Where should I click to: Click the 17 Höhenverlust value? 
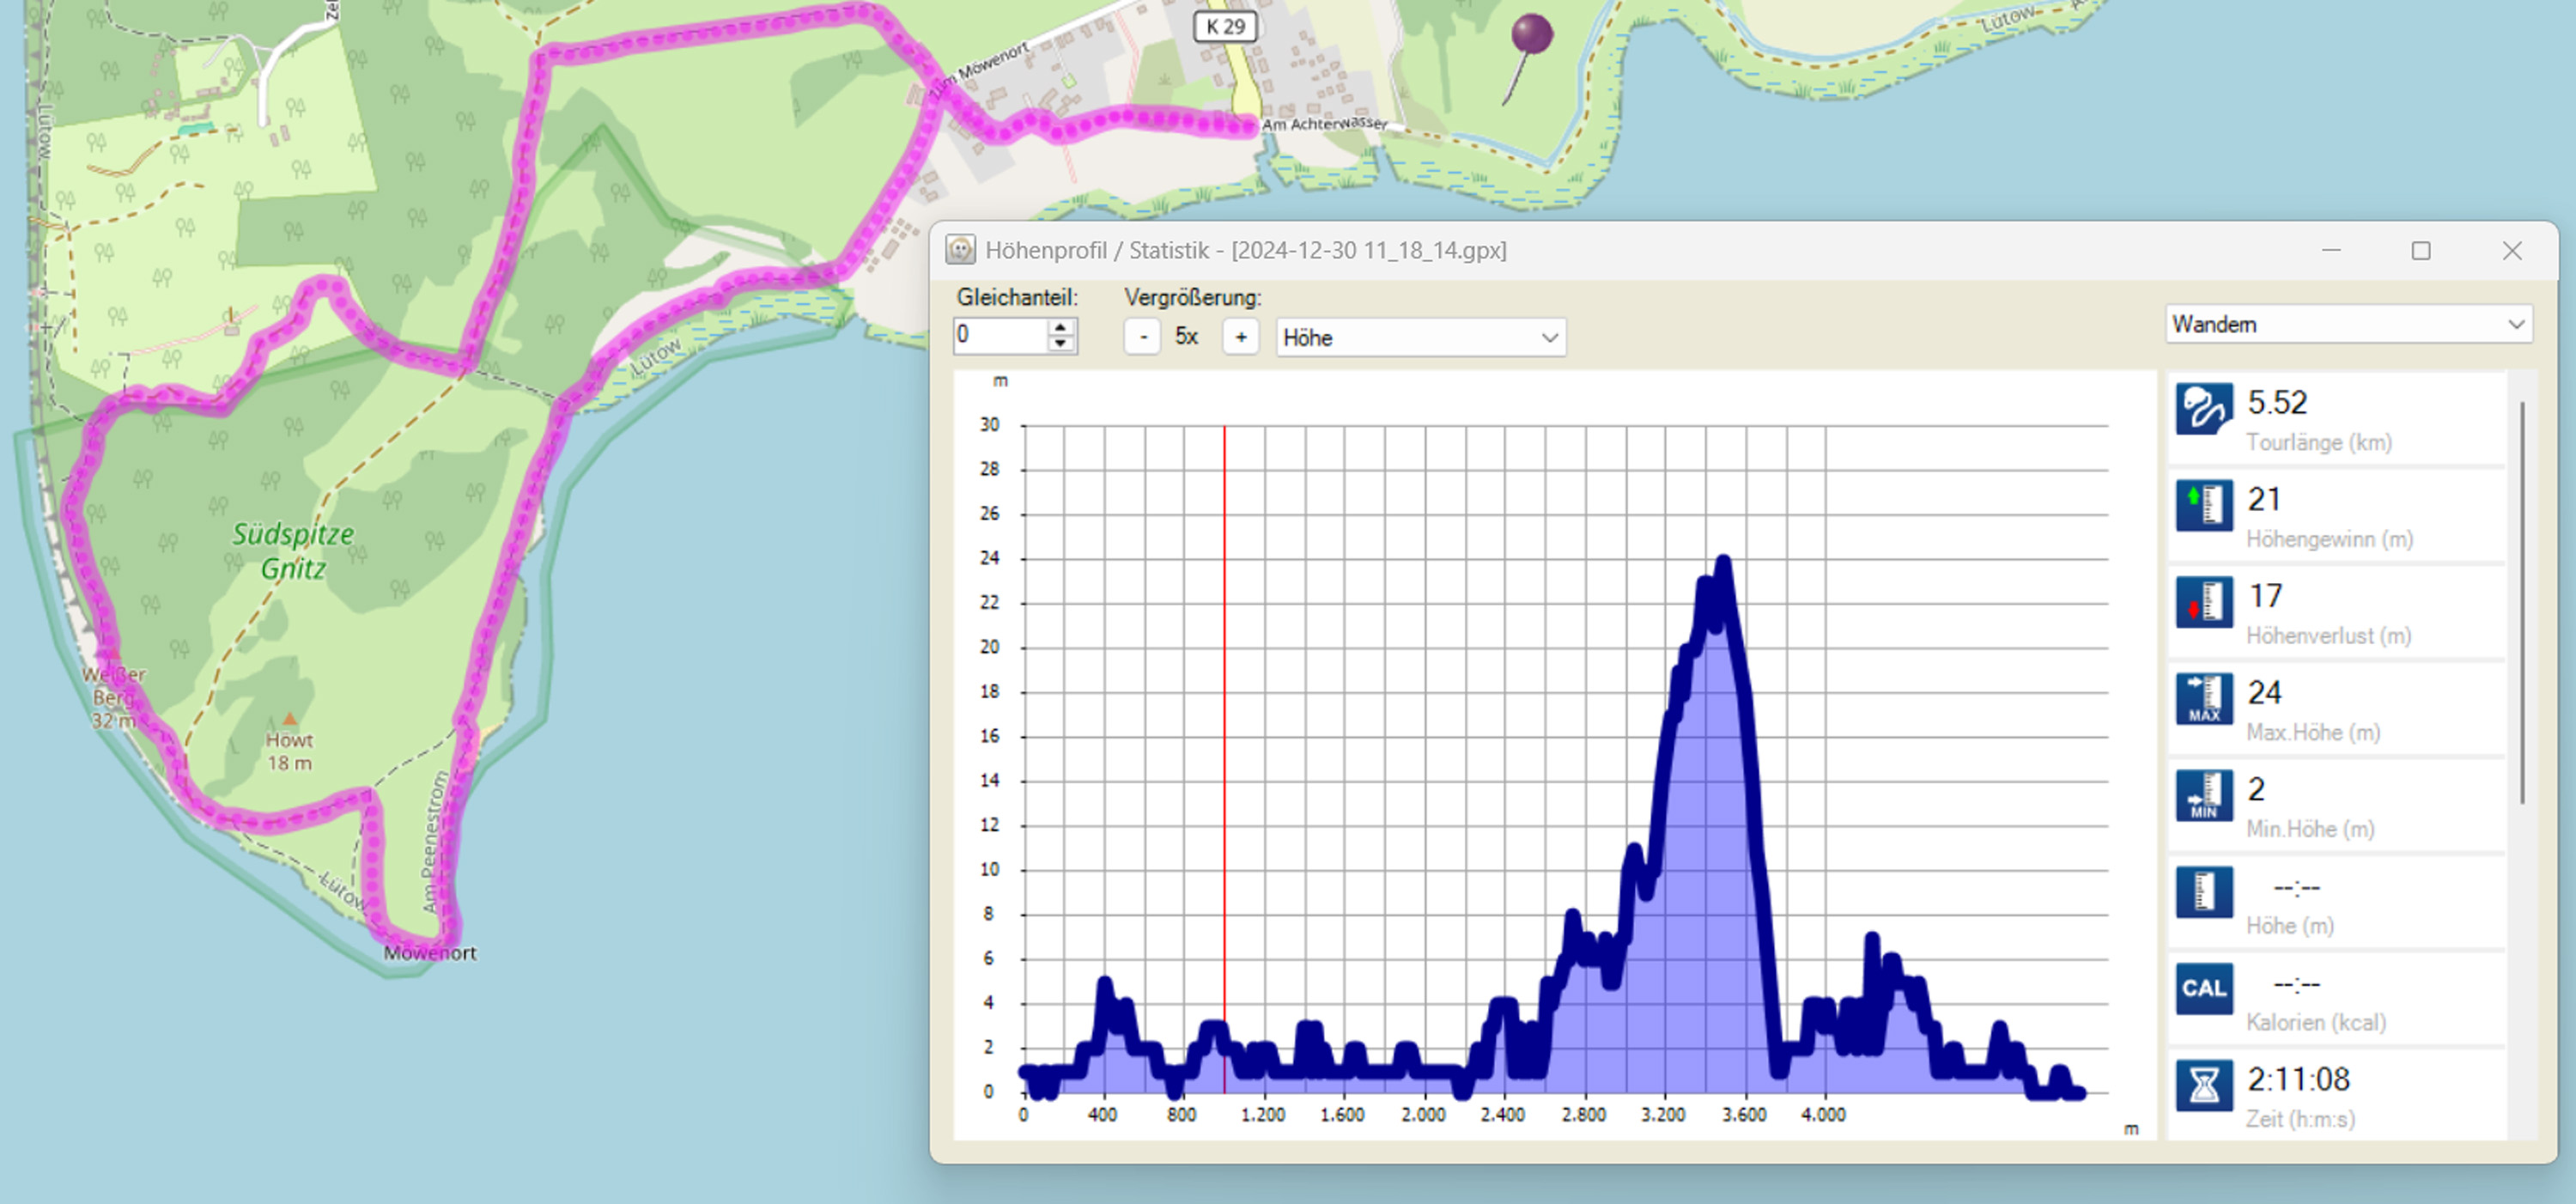[x=2265, y=596]
